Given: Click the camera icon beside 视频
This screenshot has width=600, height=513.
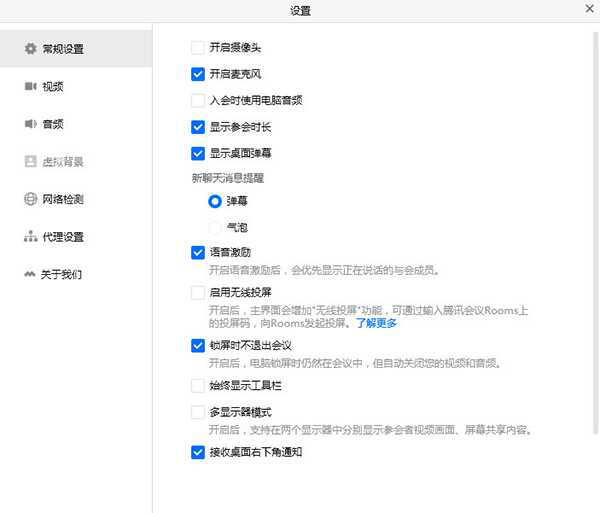Looking at the screenshot, I should point(30,86).
